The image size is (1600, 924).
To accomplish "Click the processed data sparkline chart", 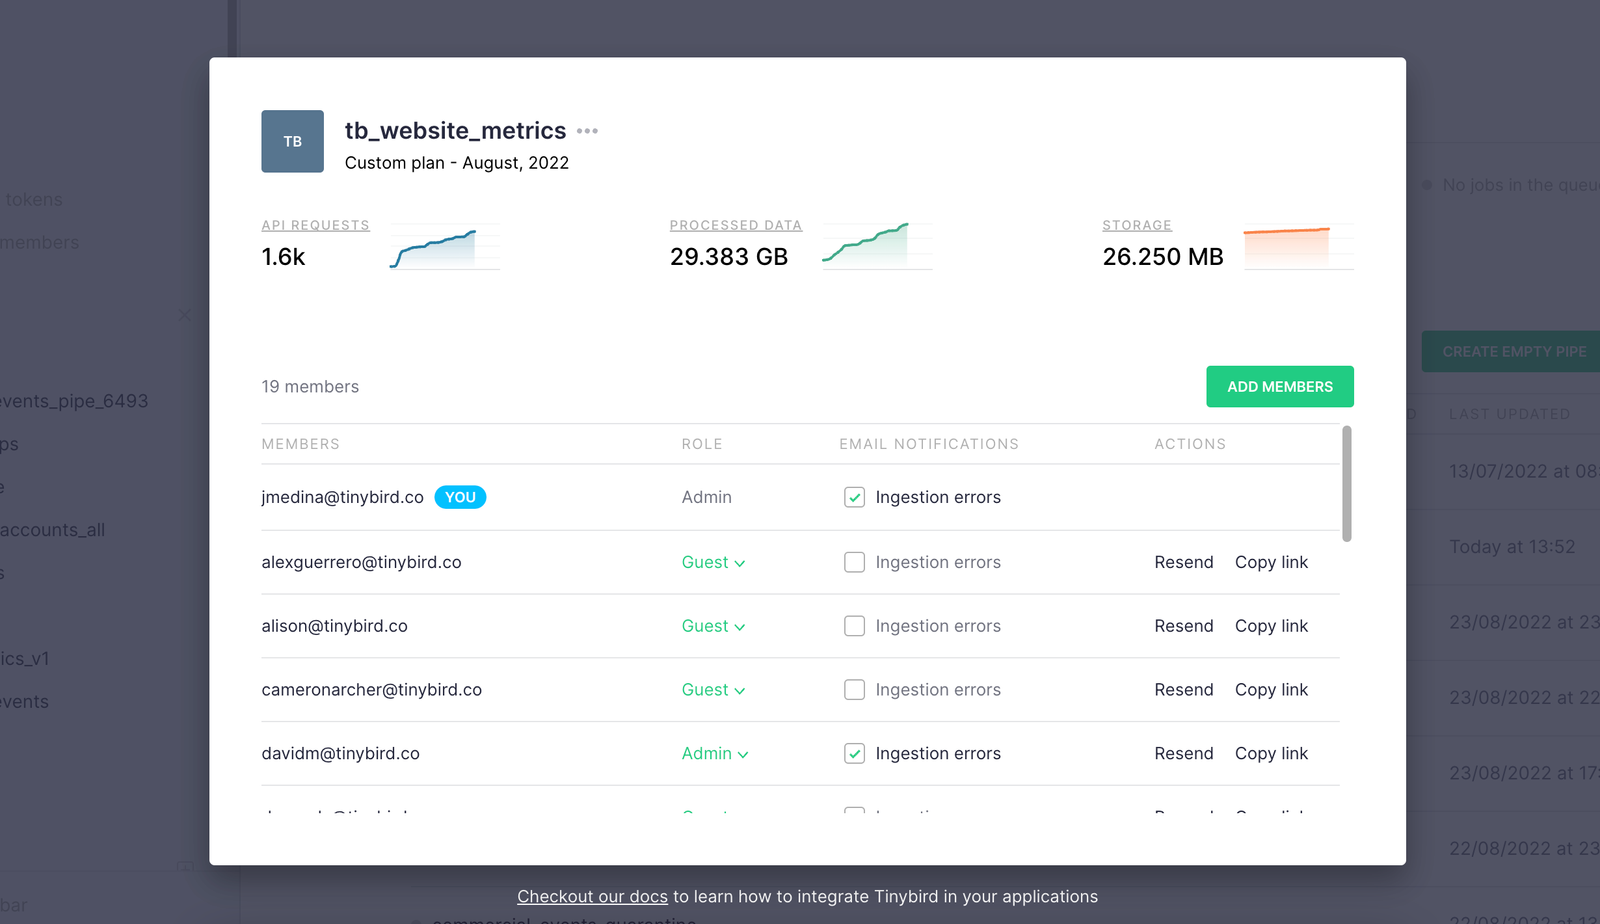I will pos(876,247).
